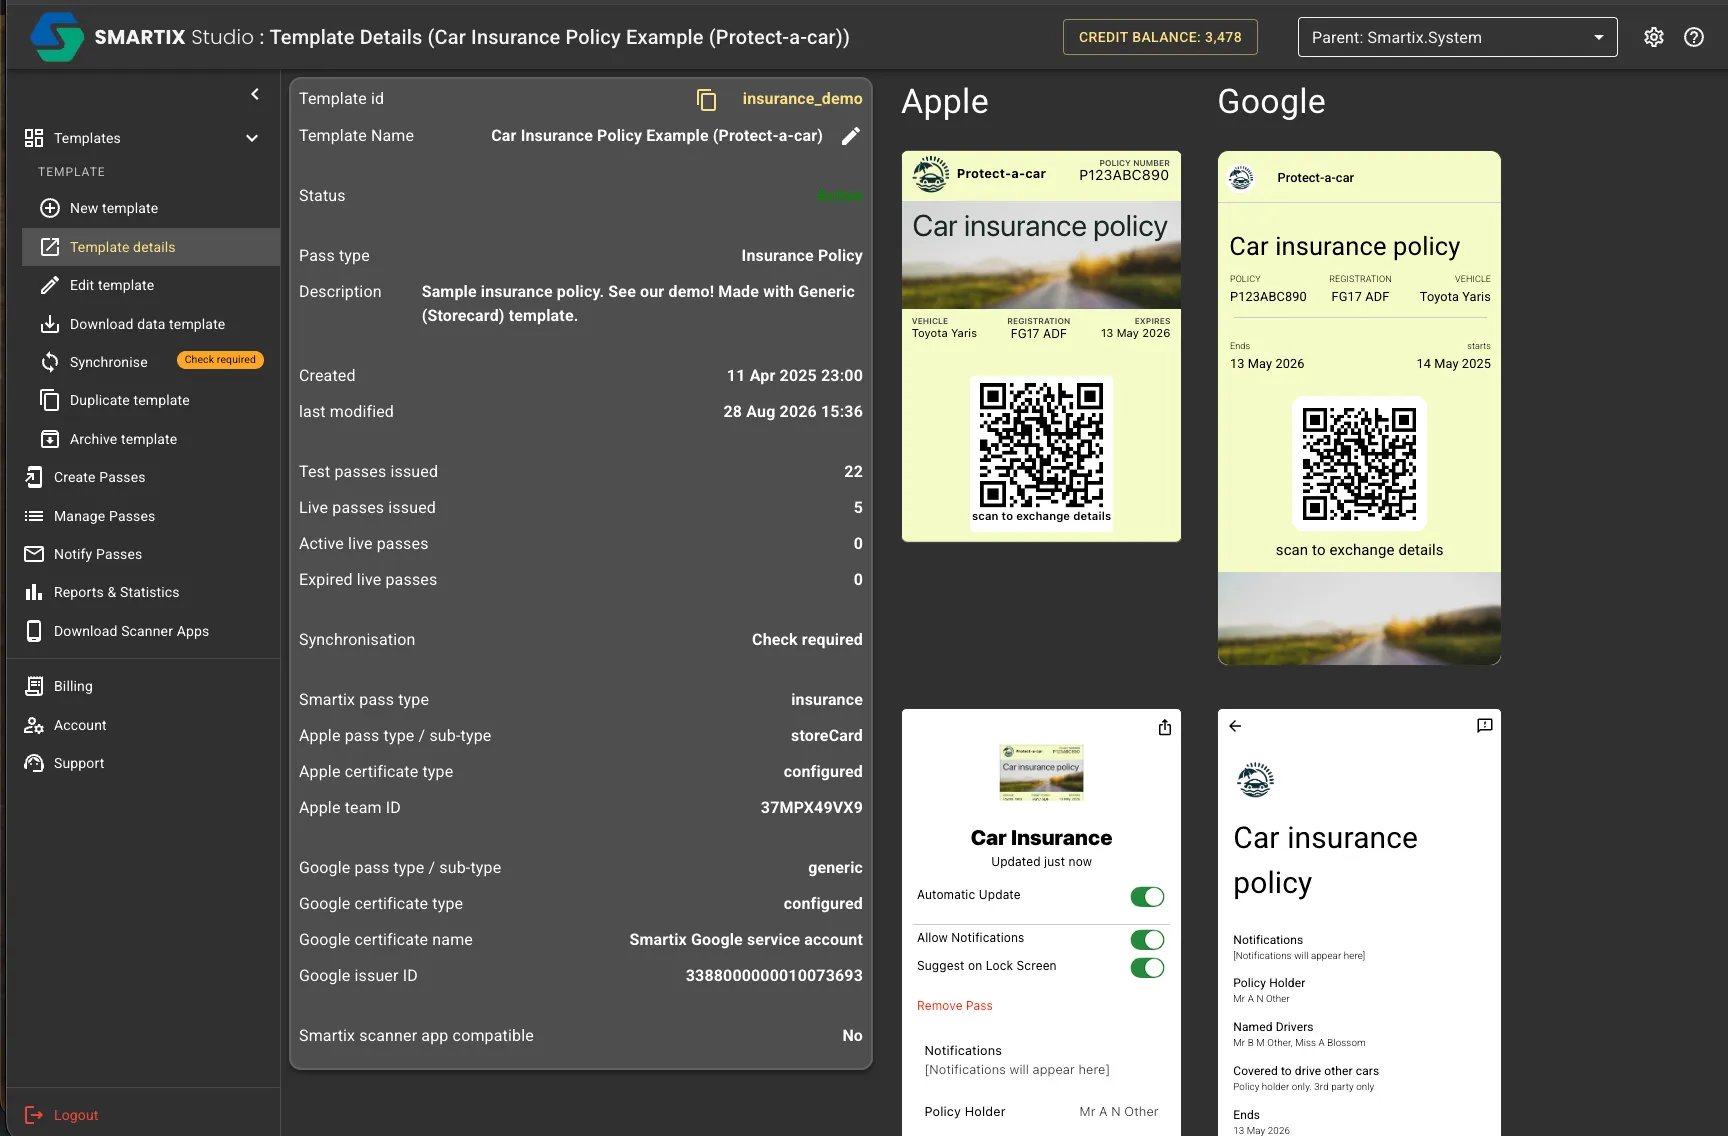Open Manage Passes menu item

143,516
